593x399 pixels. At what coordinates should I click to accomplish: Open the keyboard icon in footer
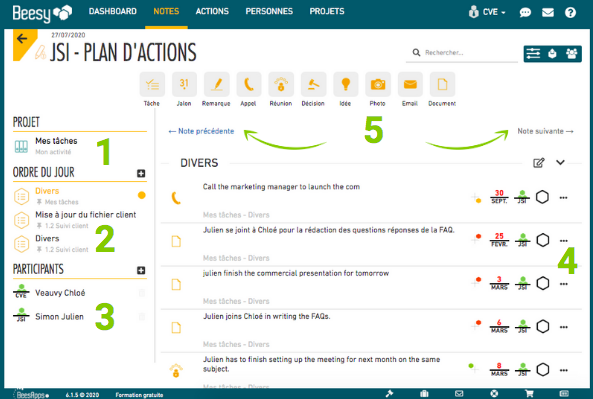(x=564, y=394)
